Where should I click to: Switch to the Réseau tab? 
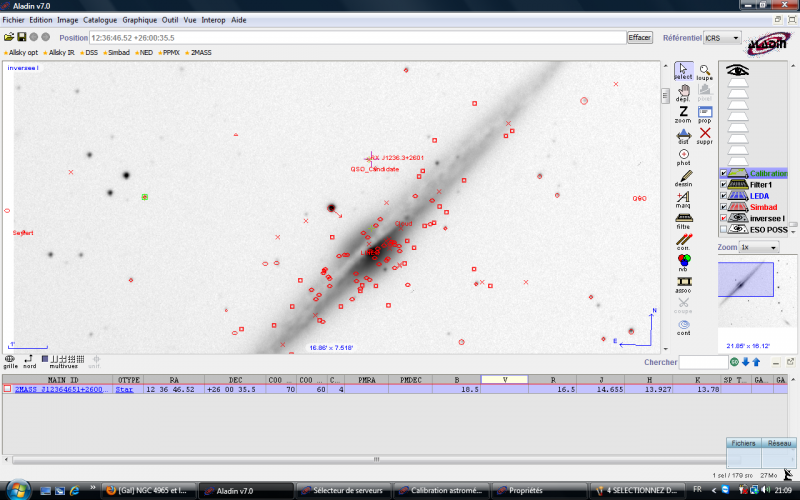coord(779,443)
